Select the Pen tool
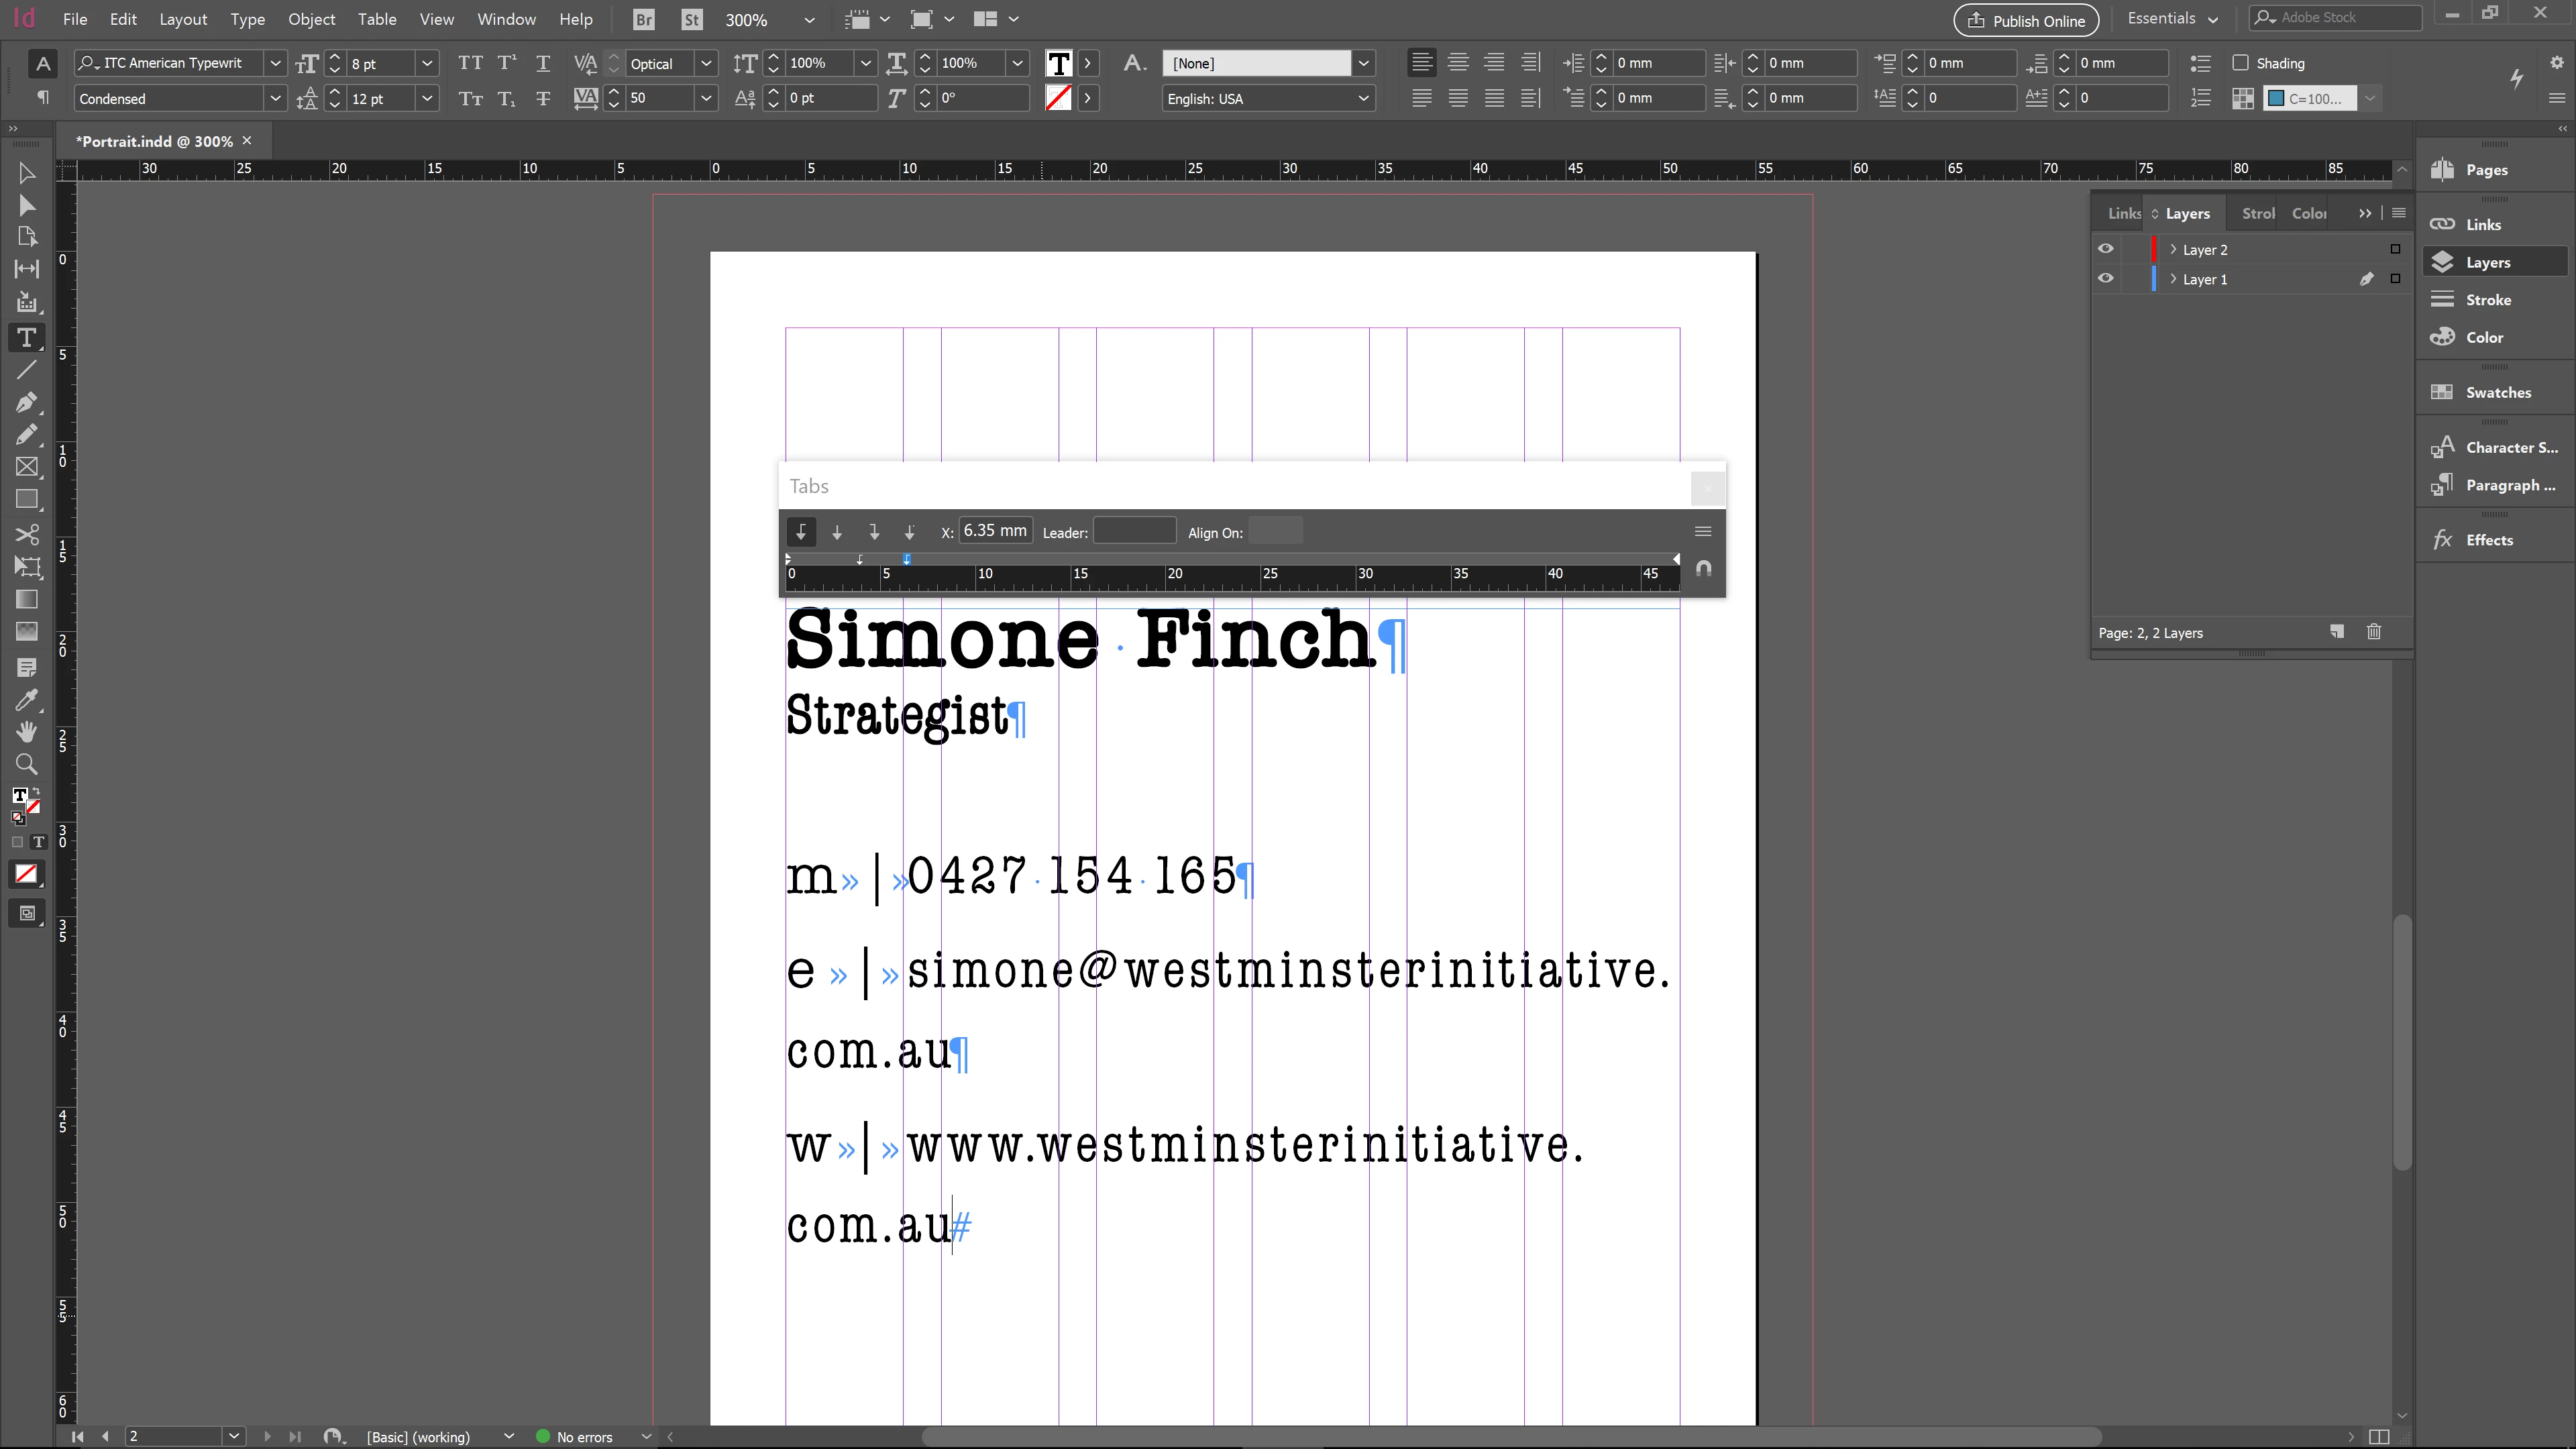This screenshot has height=1449, width=2576. click(x=27, y=402)
